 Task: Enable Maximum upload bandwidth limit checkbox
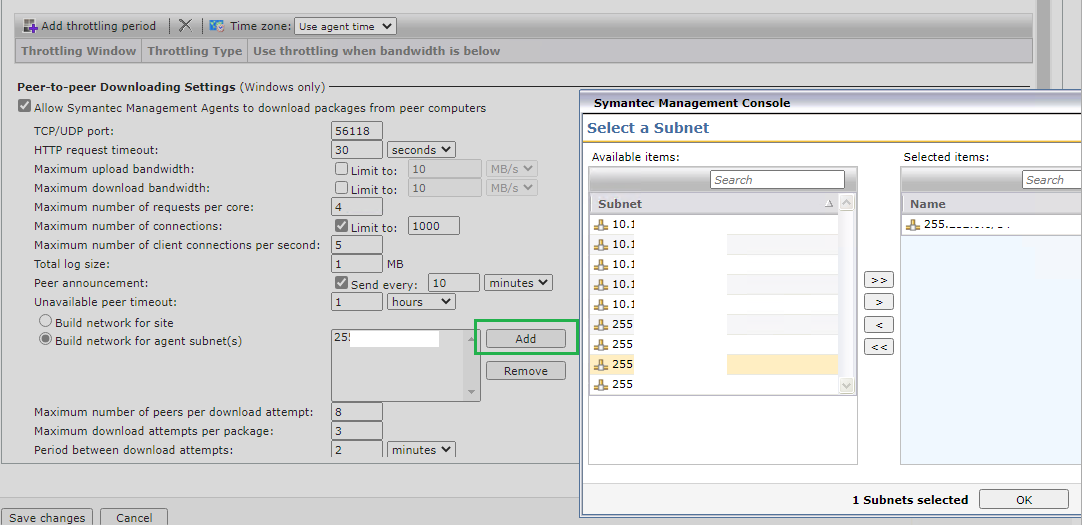[x=341, y=169]
